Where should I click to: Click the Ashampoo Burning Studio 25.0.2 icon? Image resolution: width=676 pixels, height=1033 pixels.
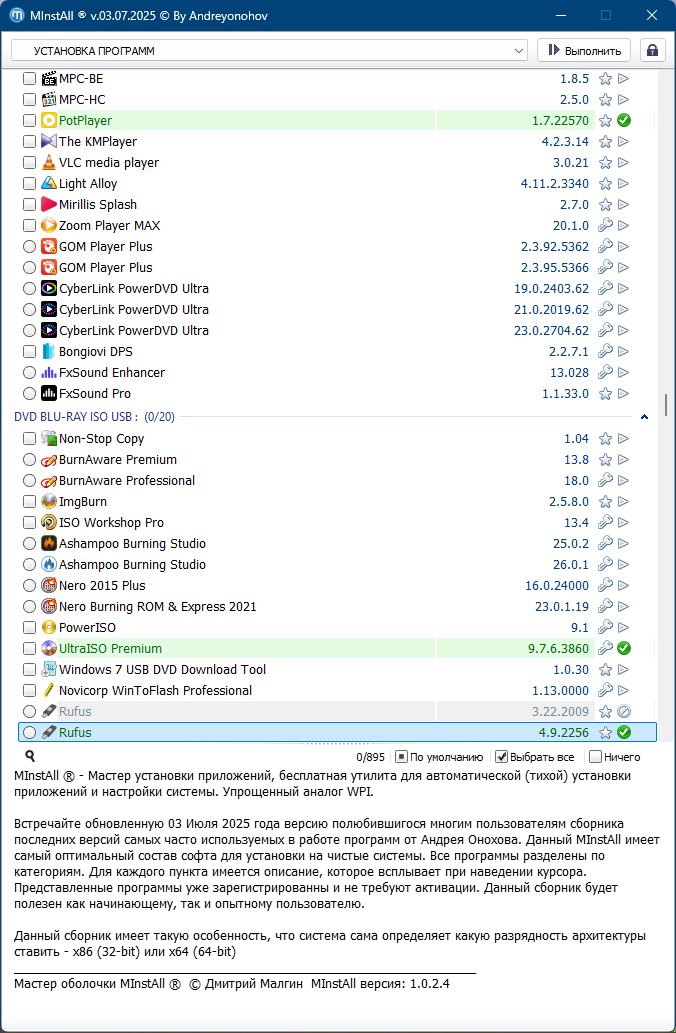(49, 544)
